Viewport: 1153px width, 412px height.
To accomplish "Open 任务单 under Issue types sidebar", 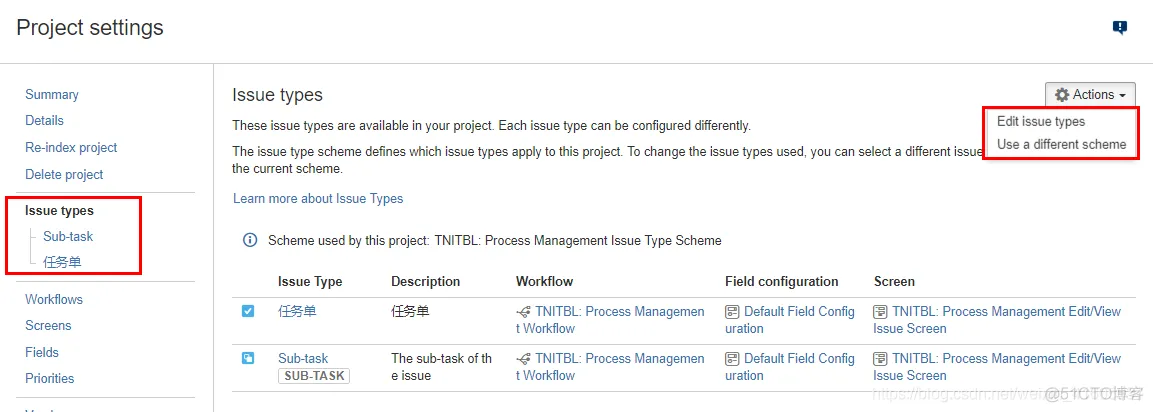I will pyautogui.click(x=62, y=262).
